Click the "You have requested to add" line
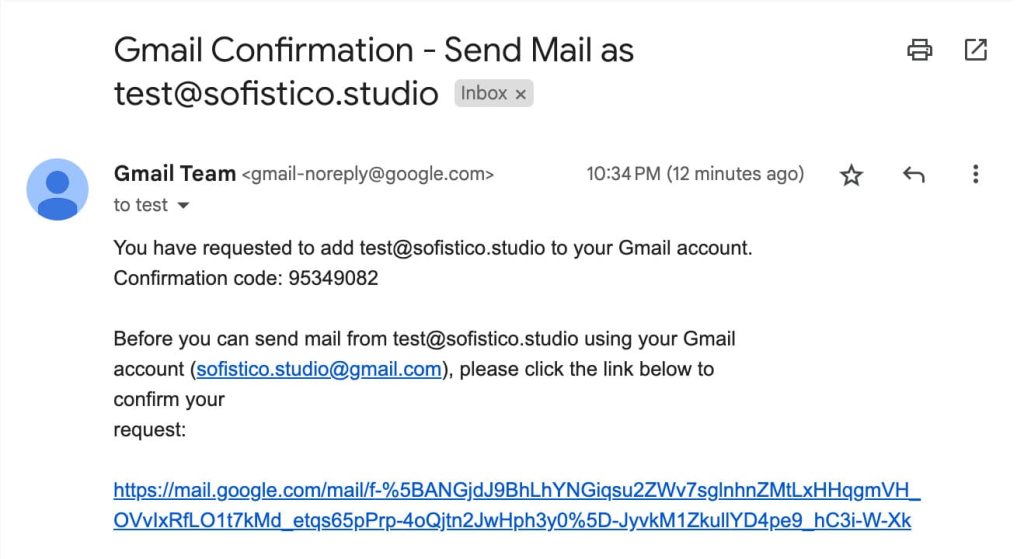The image size is (1024, 559). coord(432,247)
